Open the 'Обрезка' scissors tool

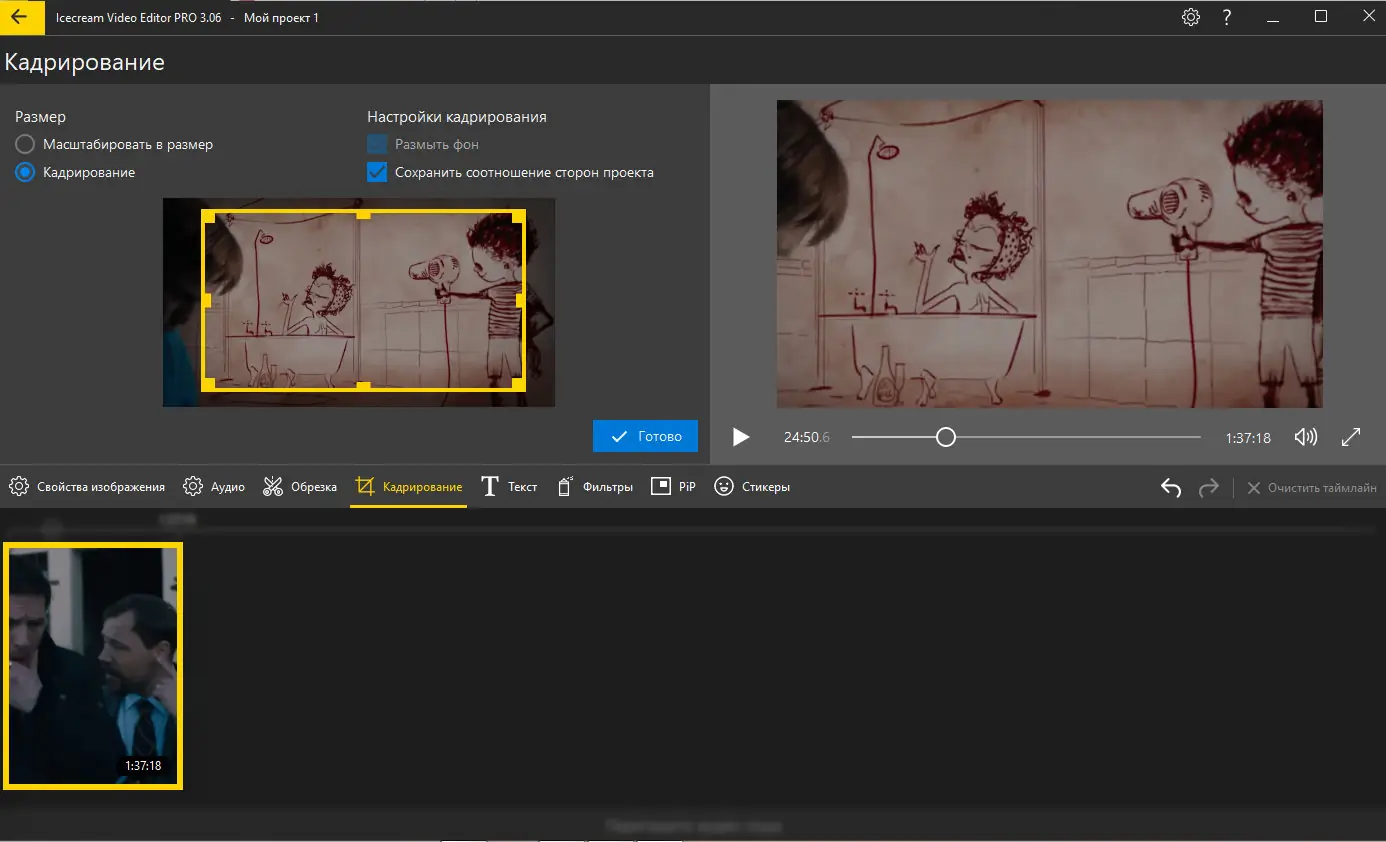300,487
